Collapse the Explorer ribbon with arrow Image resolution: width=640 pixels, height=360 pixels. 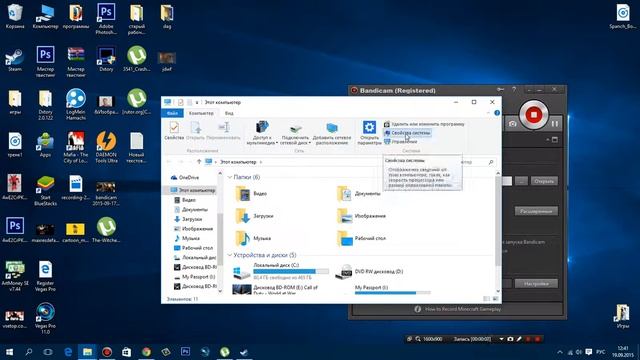489,113
